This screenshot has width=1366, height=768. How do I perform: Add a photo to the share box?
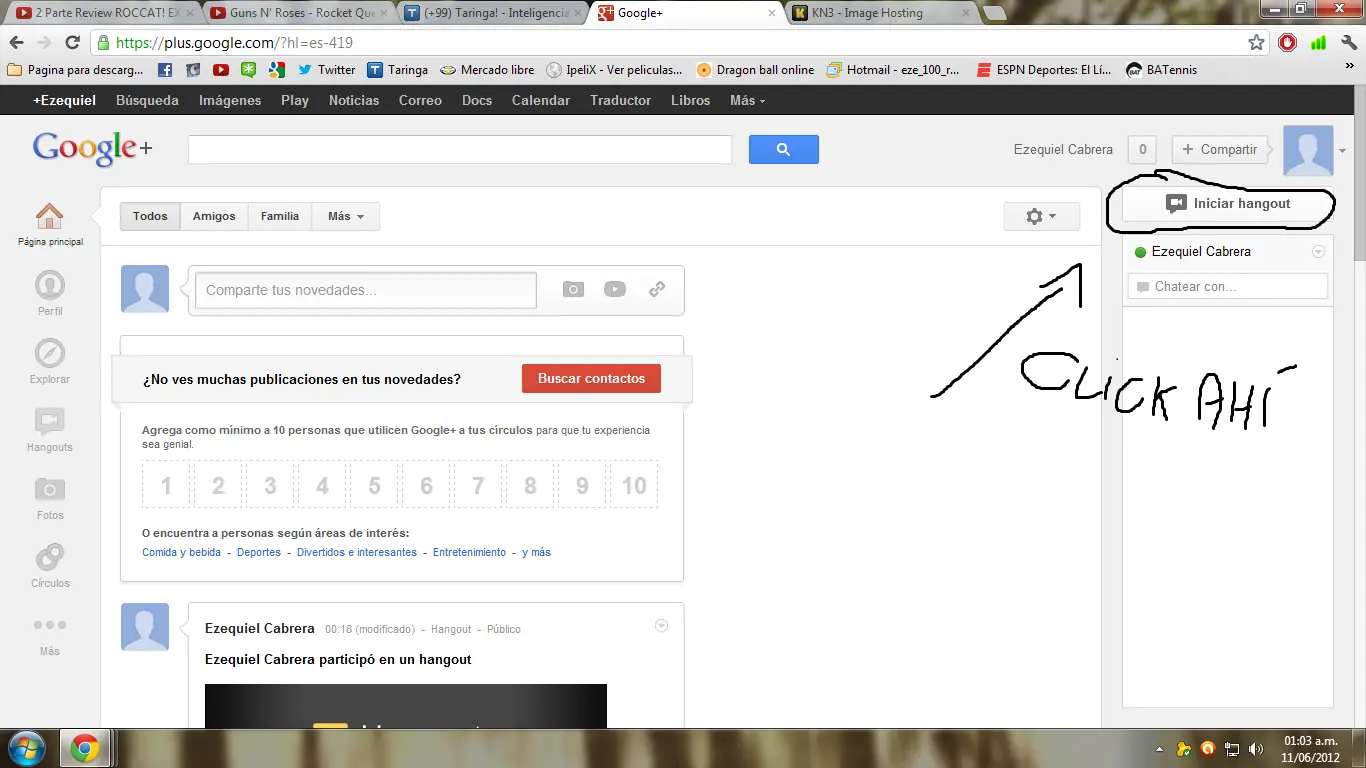pyautogui.click(x=573, y=289)
